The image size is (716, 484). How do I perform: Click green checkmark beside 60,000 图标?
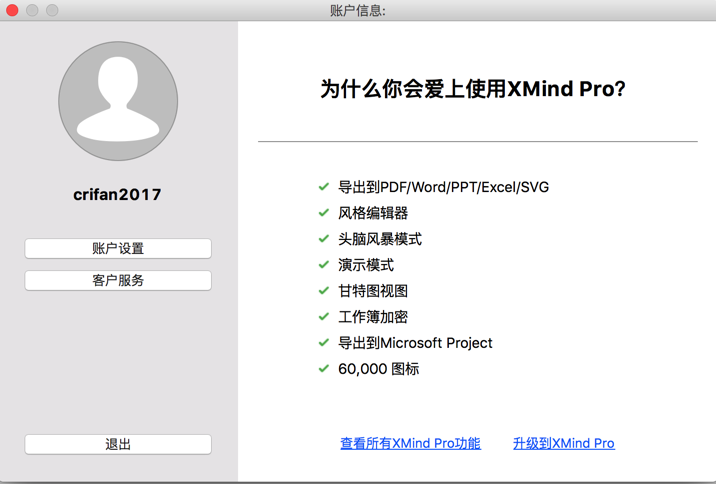pyautogui.click(x=324, y=368)
